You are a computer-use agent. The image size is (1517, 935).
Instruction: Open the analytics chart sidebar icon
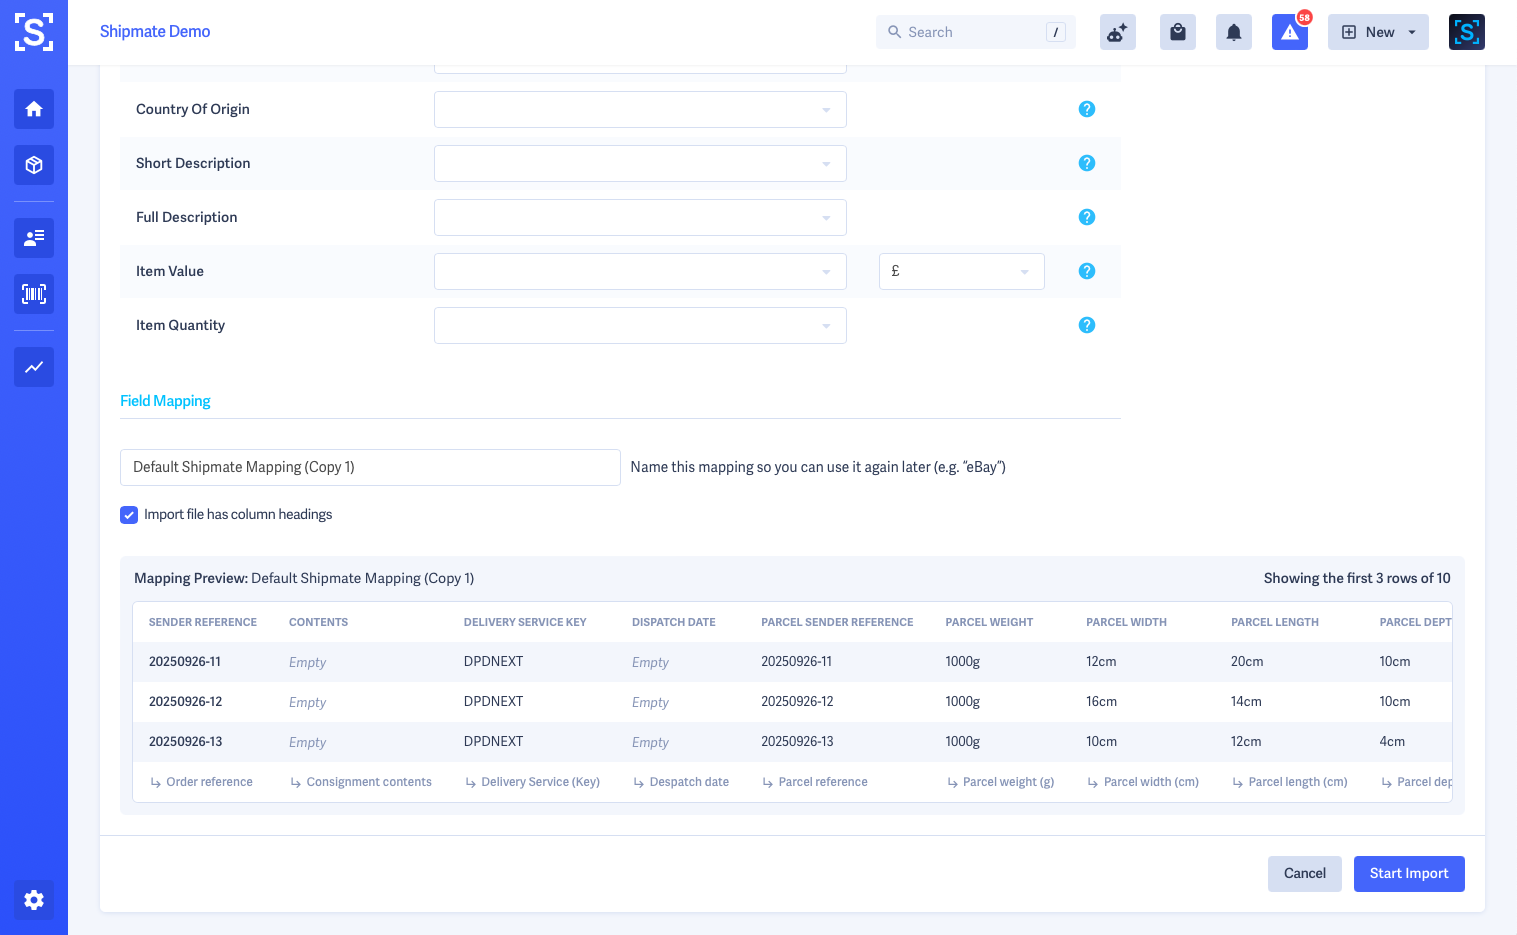pos(34,367)
